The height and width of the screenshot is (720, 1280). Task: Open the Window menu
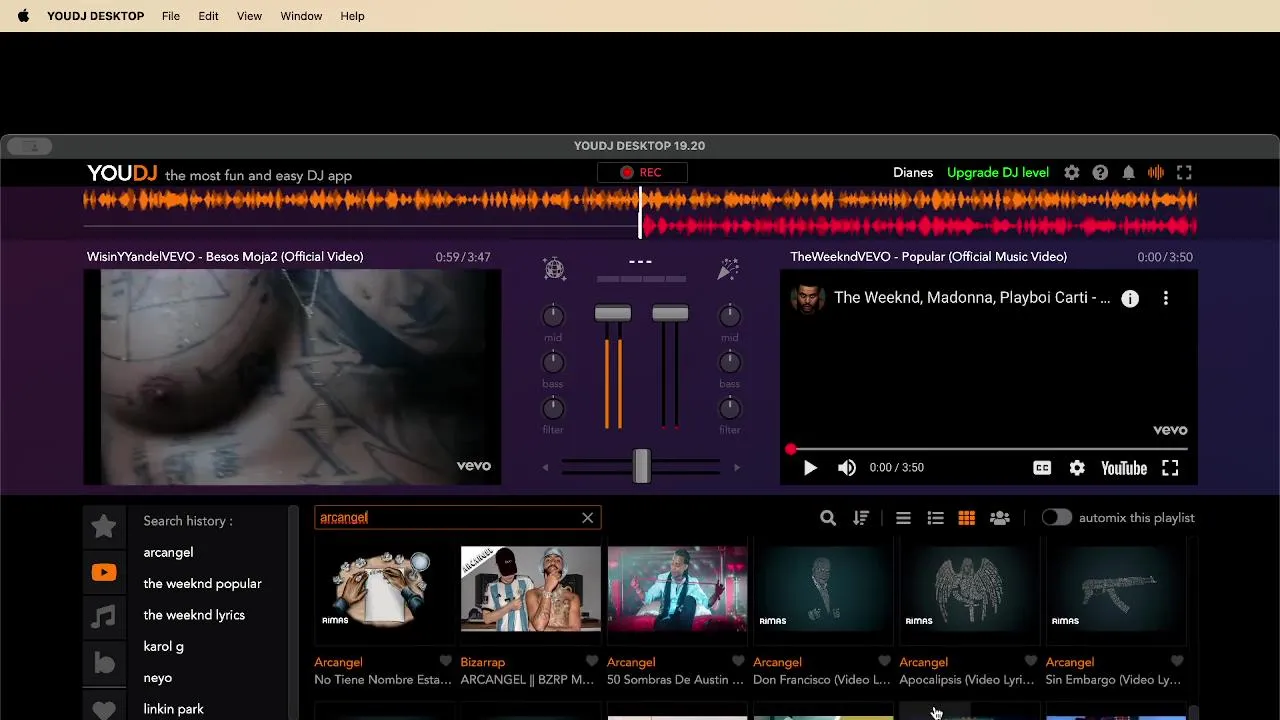pyautogui.click(x=301, y=16)
